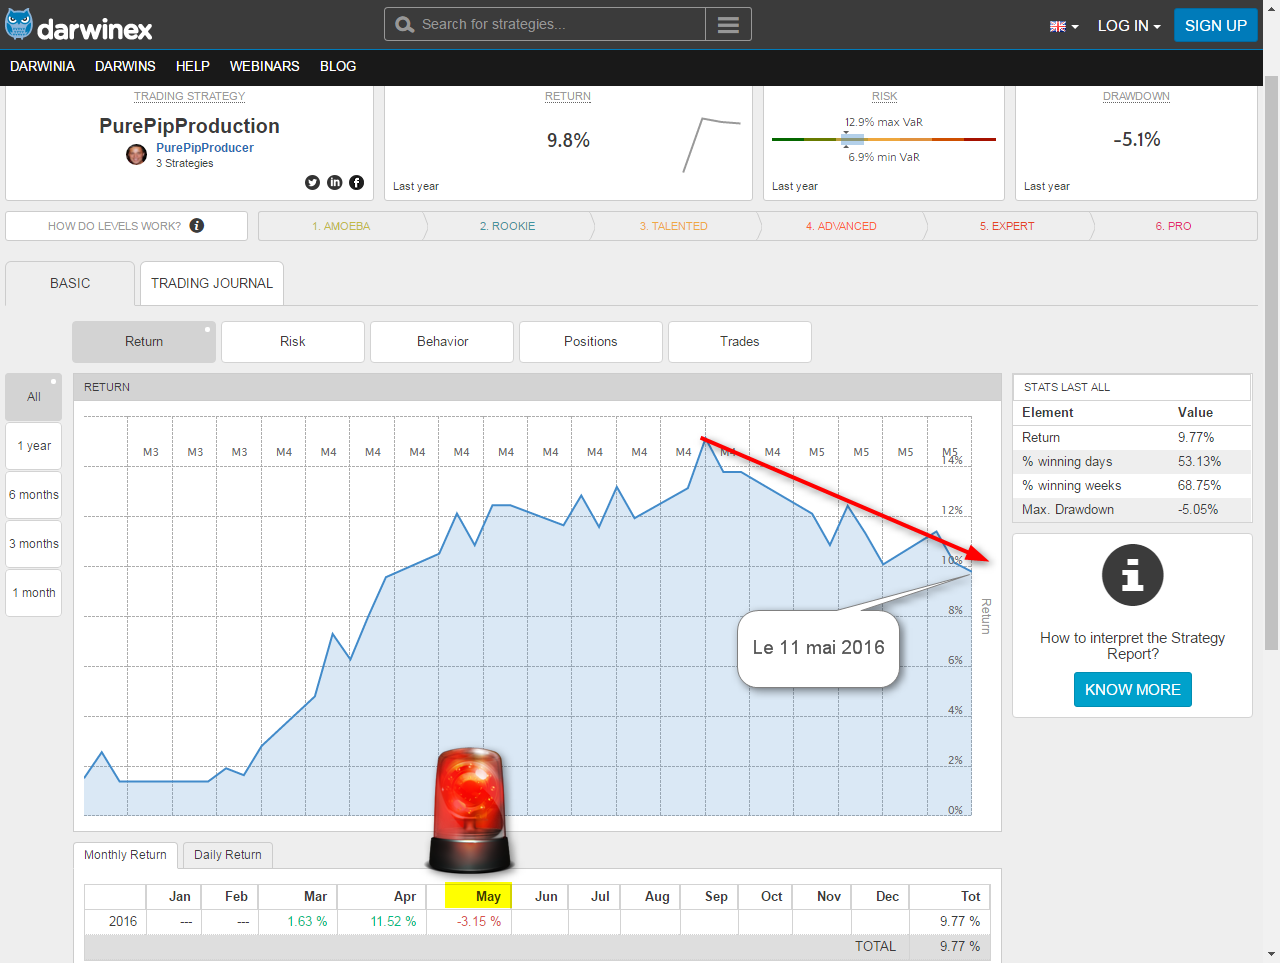Click the scrollbar down arrow
Viewport: 1280px width, 963px height.
(1271, 954)
